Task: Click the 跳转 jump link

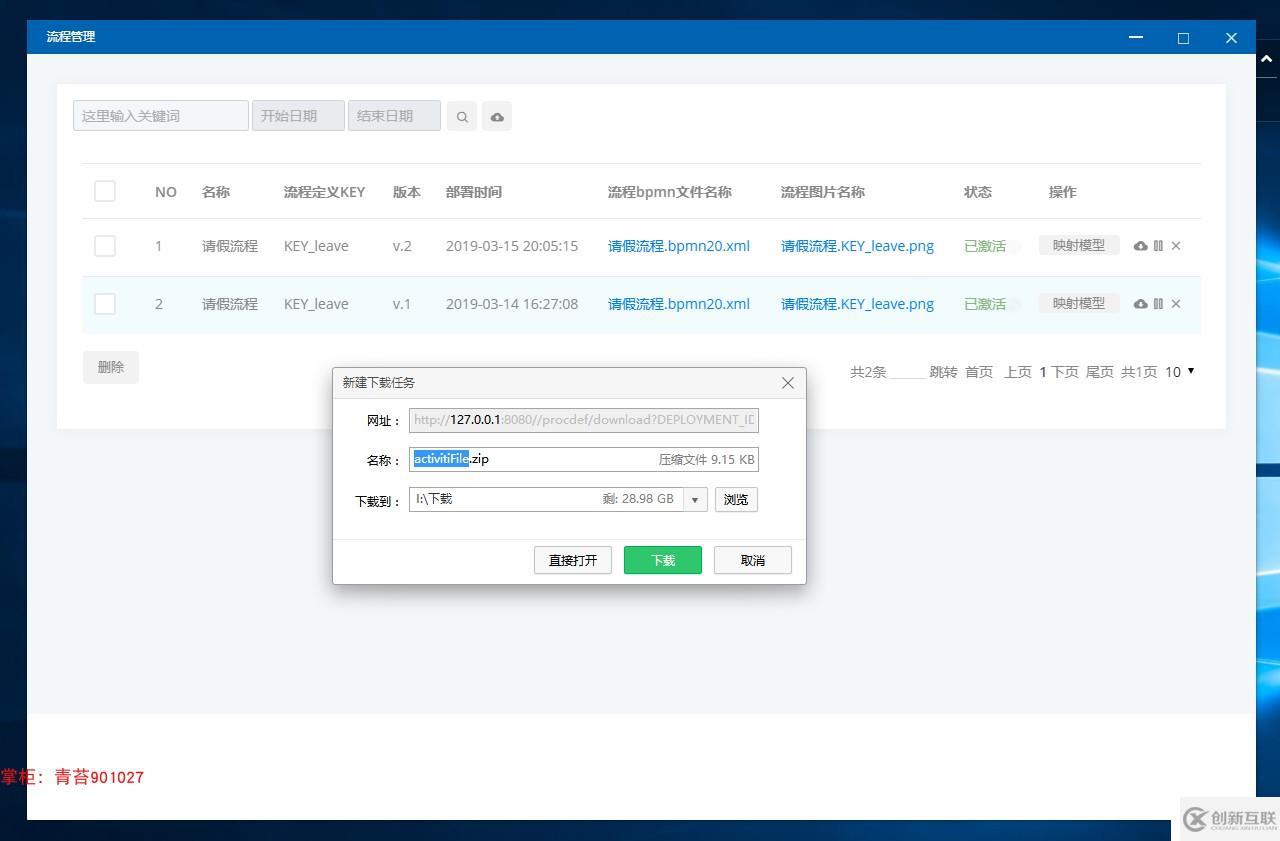Action: (x=943, y=372)
